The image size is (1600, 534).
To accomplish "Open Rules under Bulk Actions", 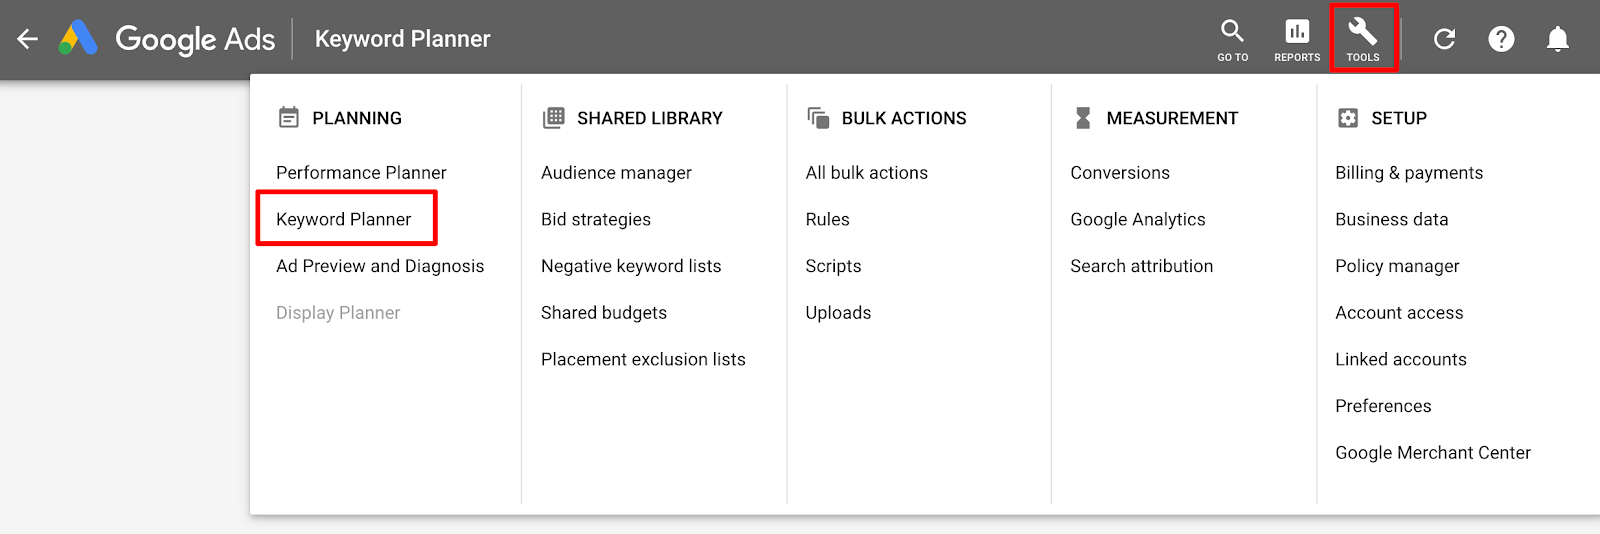I will click(x=828, y=220).
